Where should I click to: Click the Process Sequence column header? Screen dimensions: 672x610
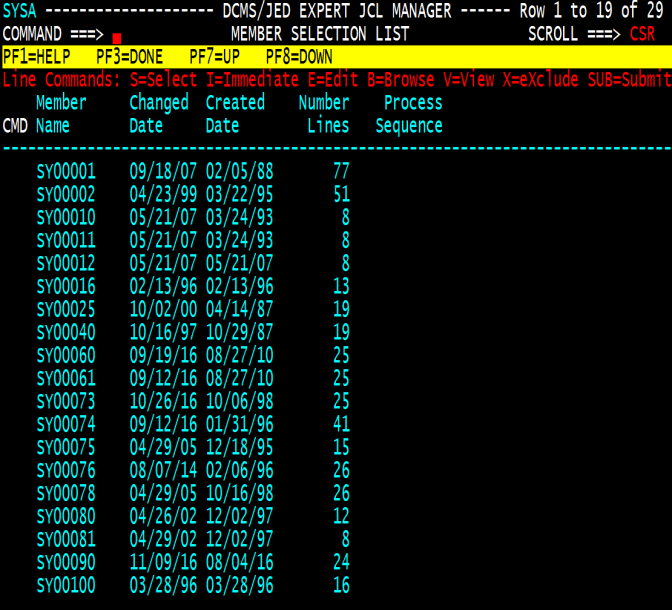point(409,114)
